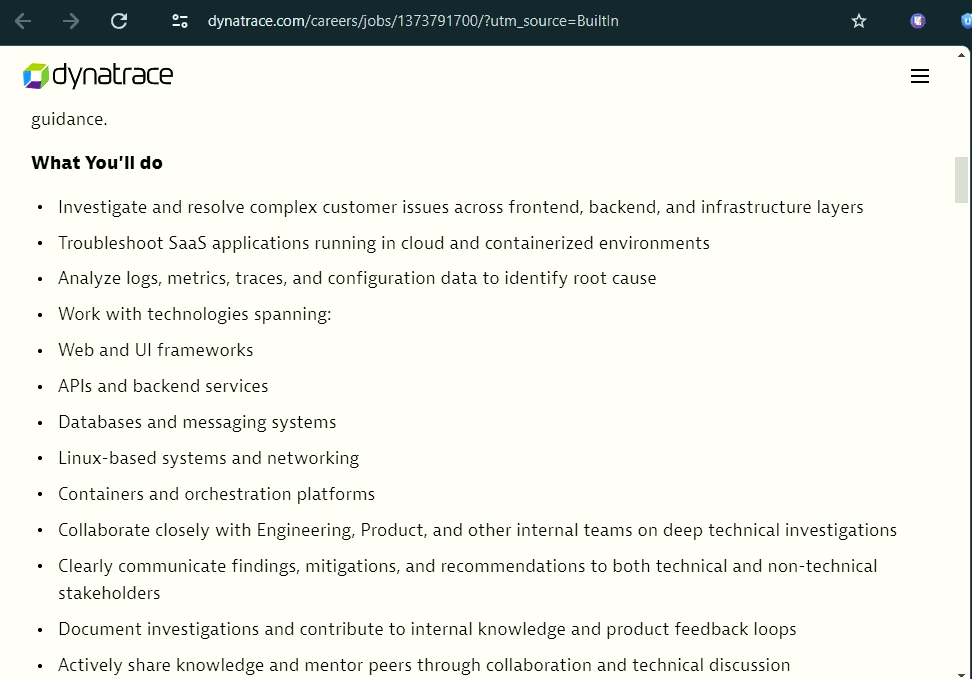The width and height of the screenshot is (972, 679).
Task: Click the dynatrace.com careers URL
Action: [412, 21]
